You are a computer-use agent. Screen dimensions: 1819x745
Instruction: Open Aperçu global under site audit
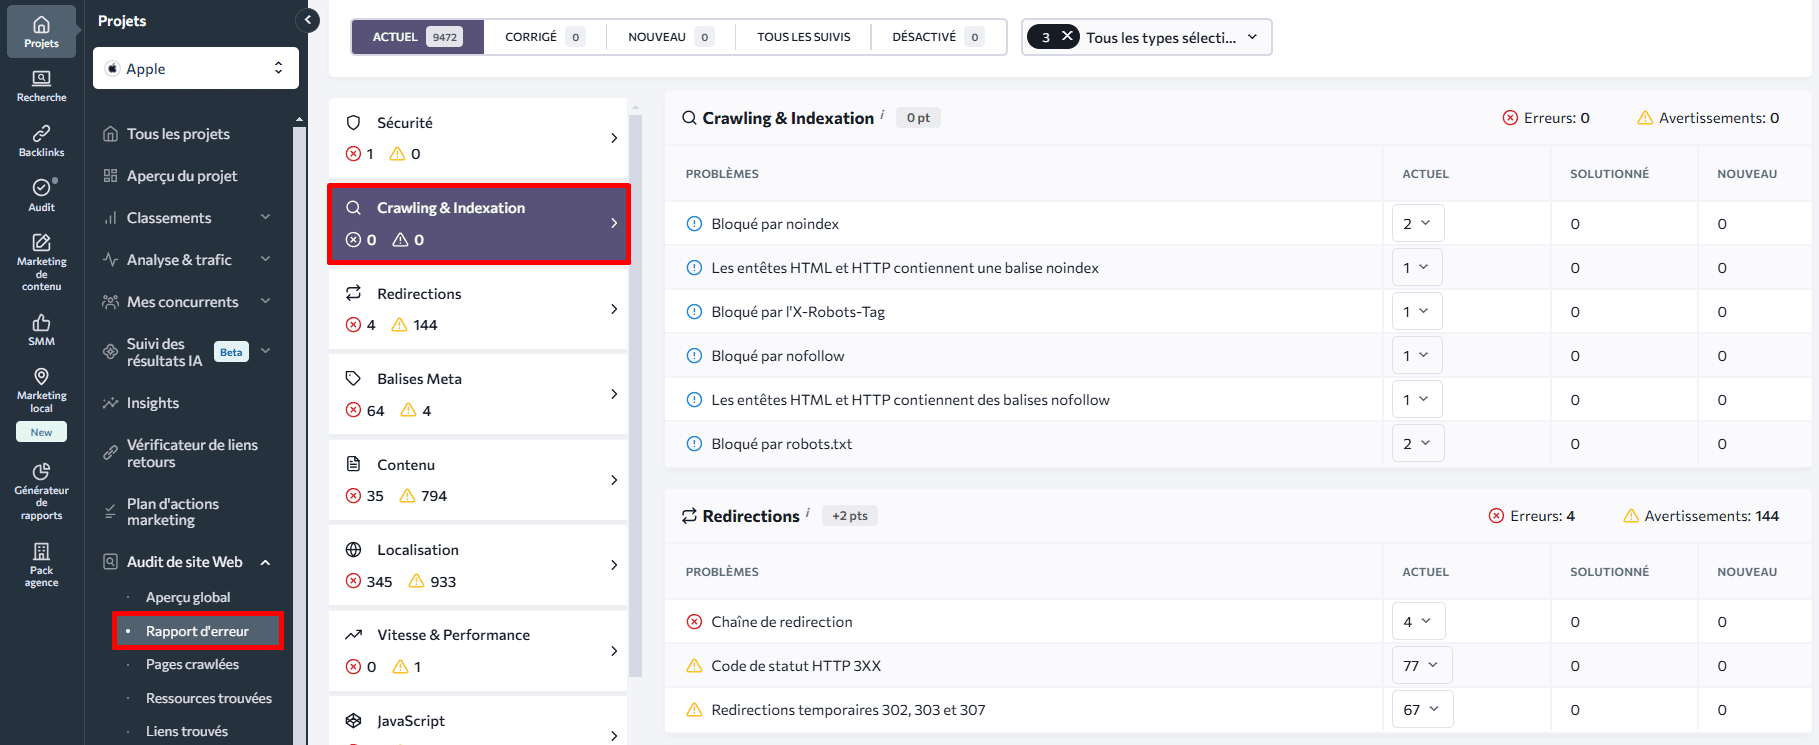click(x=188, y=597)
